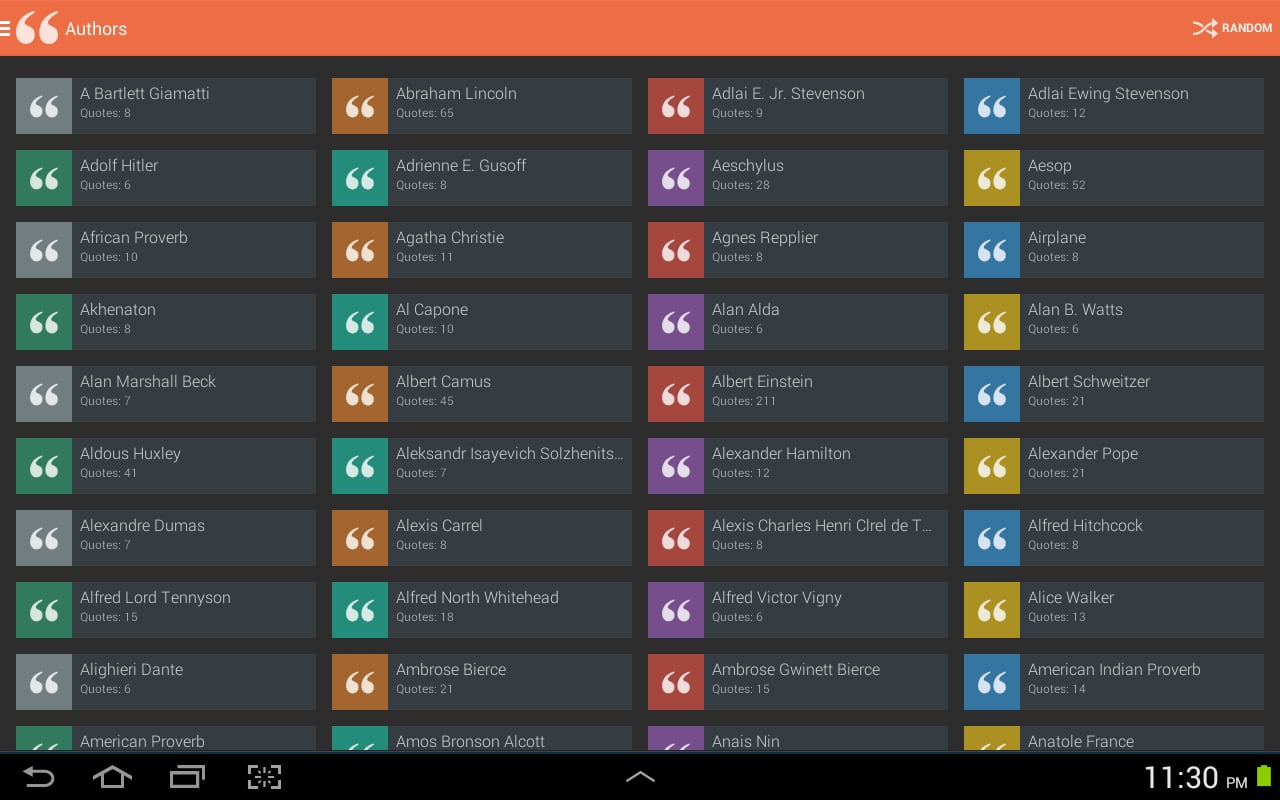The width and height of the screenshot is (1280, 800).
Task: Tap the screenshot capture icon in navigation bar
Action: coord(264,777)
